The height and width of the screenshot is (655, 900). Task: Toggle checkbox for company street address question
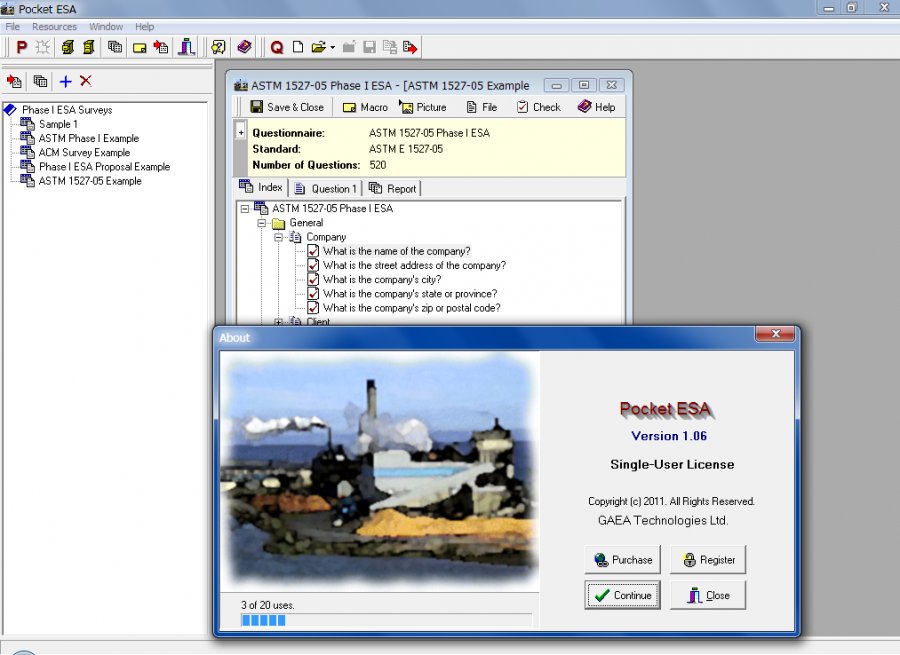(x=313, y=265)
